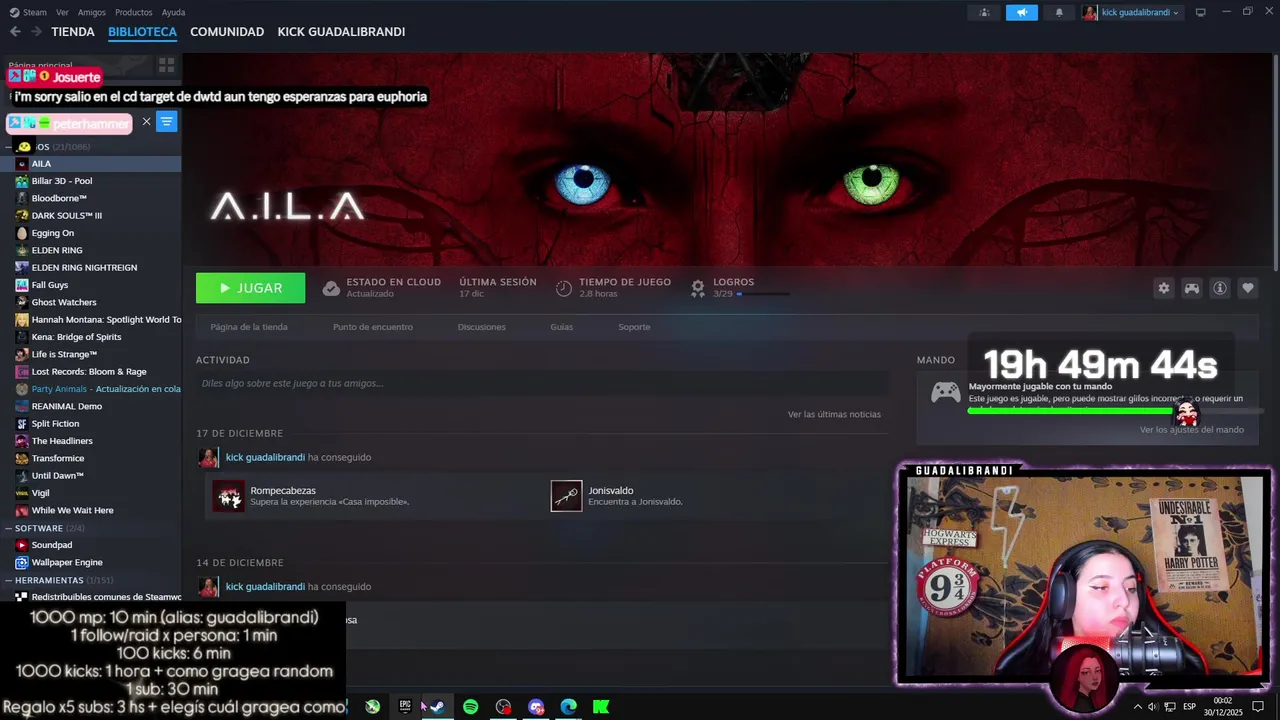Open the Jonisvaldo achievement icon
The width and height of the screenshot is (1280, 720).
click(567, 496)
